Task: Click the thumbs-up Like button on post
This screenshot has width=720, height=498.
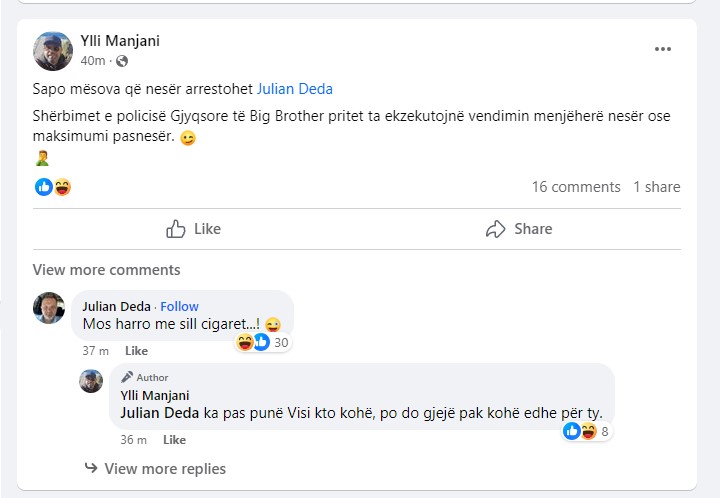Action: point(193,229)
